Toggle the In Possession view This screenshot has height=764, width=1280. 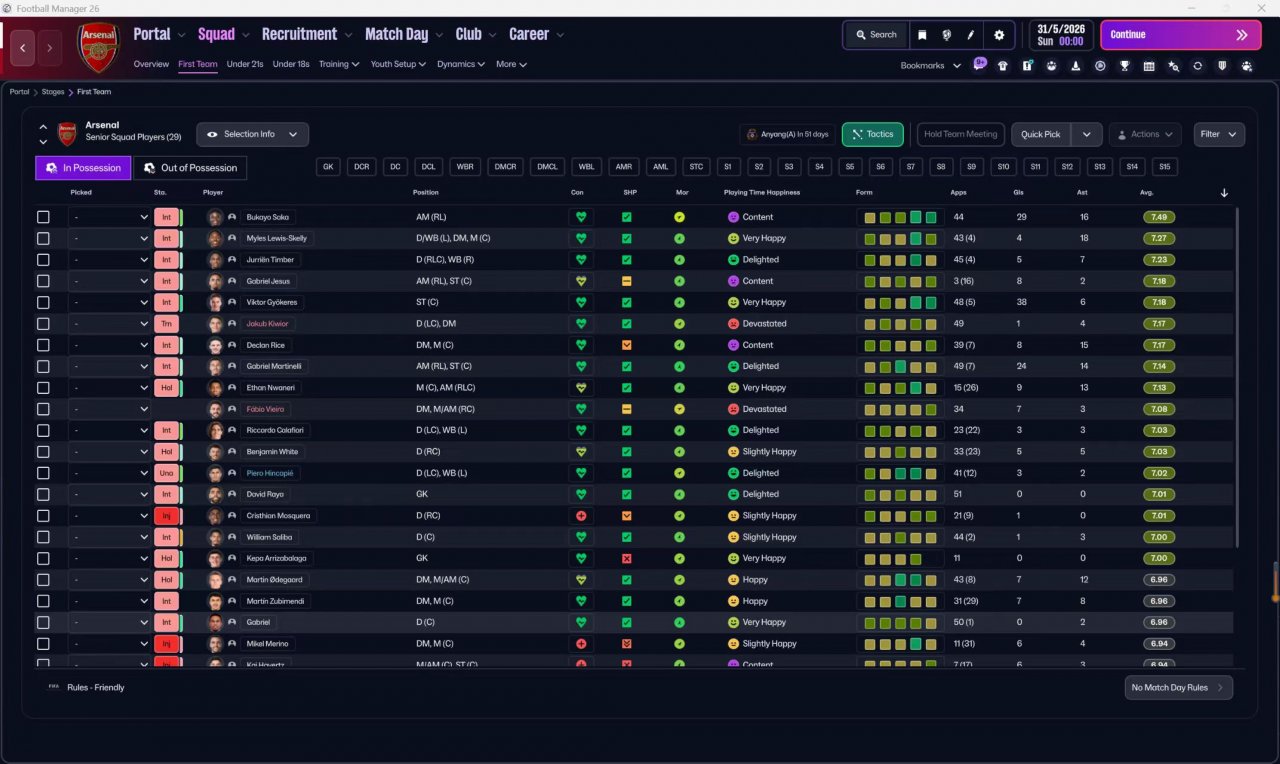(83, 168)
